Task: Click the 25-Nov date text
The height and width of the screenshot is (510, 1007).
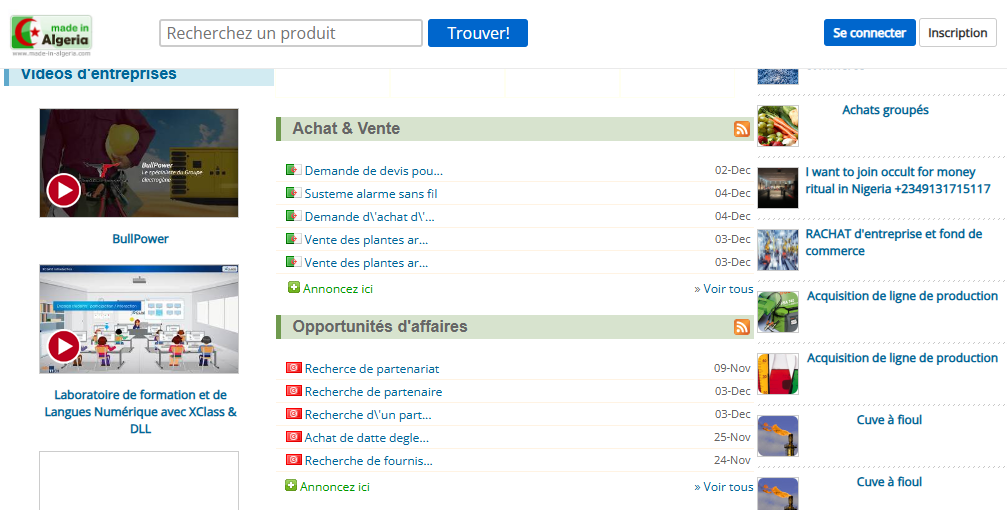Action: coord(732,437)
